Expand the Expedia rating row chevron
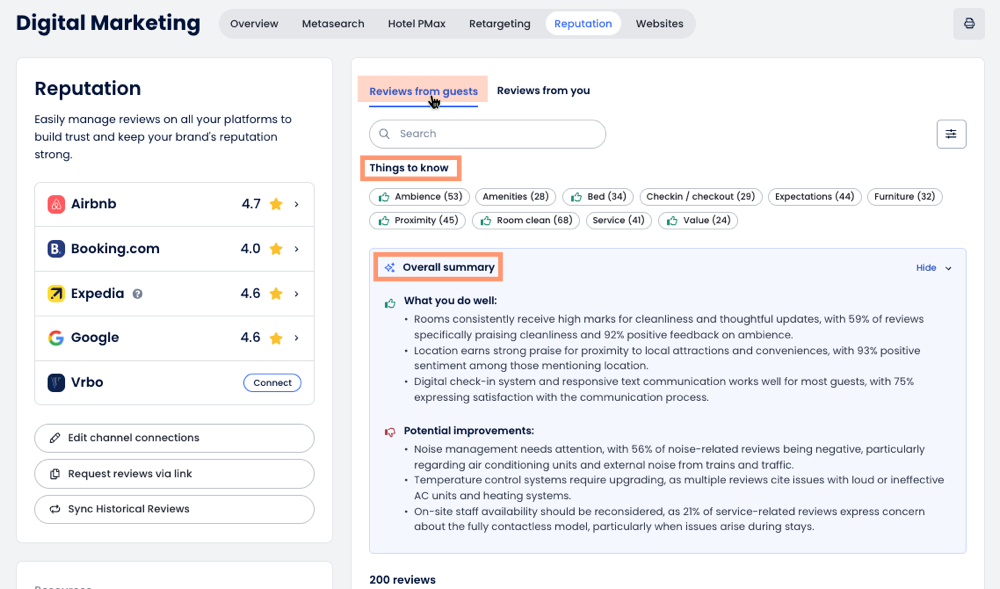Viewport: 1000px width, 589px height. click(x=297, y=294)
